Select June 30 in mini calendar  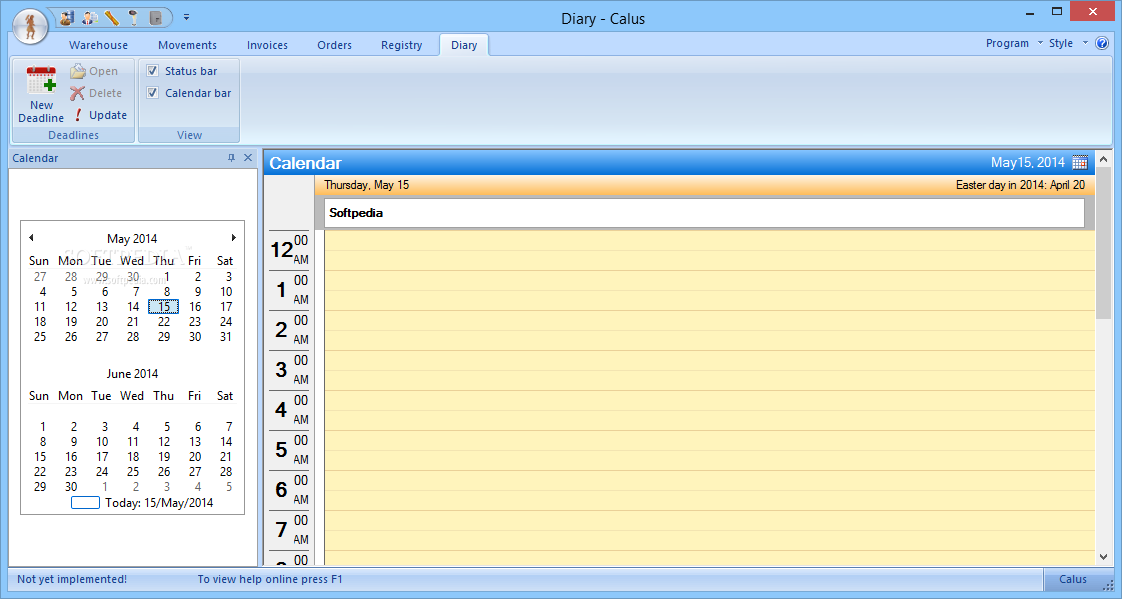point(71,487)
